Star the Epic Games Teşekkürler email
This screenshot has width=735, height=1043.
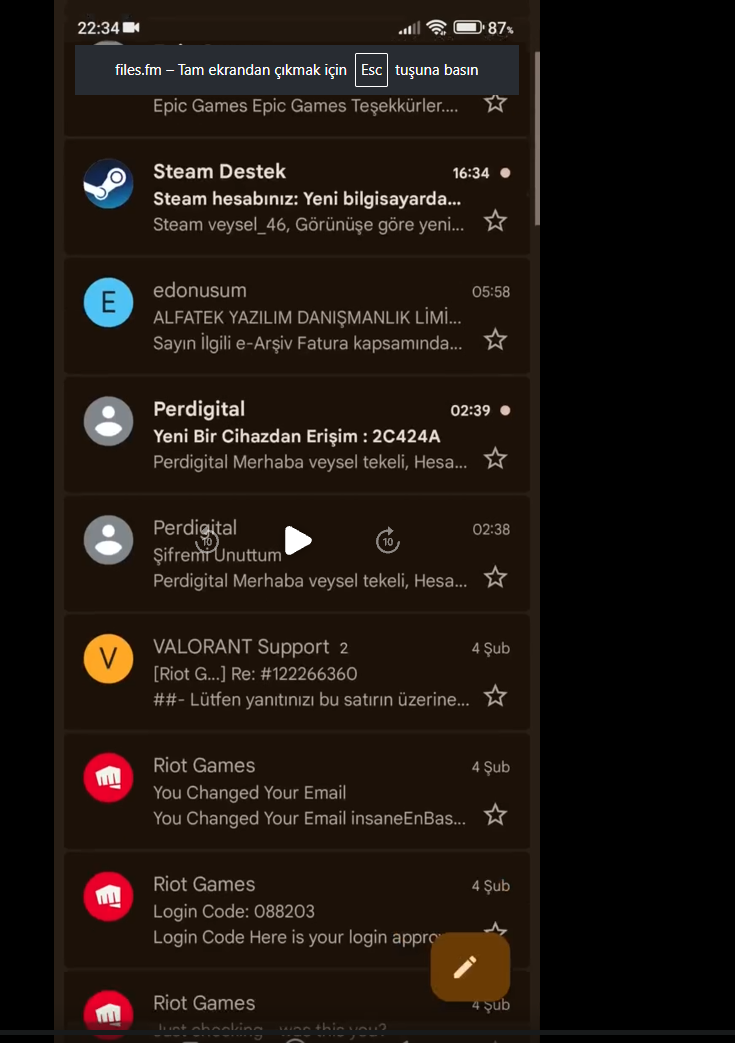(x=496, y=102)
